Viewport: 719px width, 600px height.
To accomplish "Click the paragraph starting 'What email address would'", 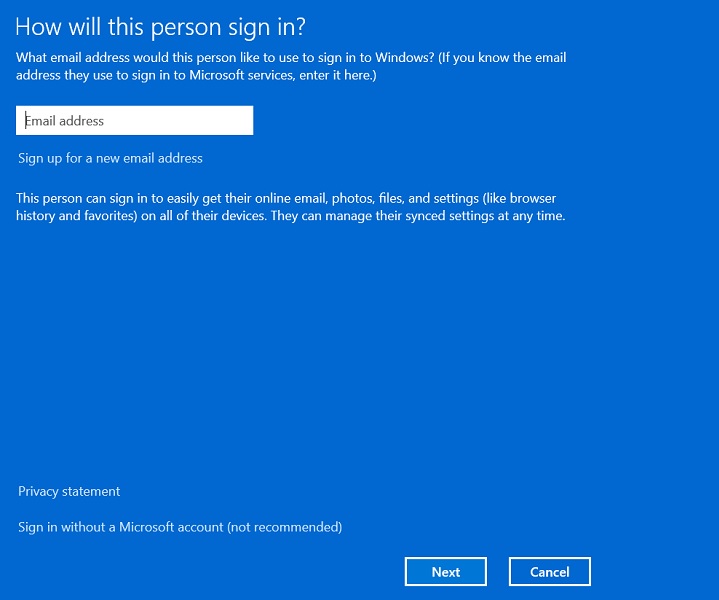I will (291, 66).
